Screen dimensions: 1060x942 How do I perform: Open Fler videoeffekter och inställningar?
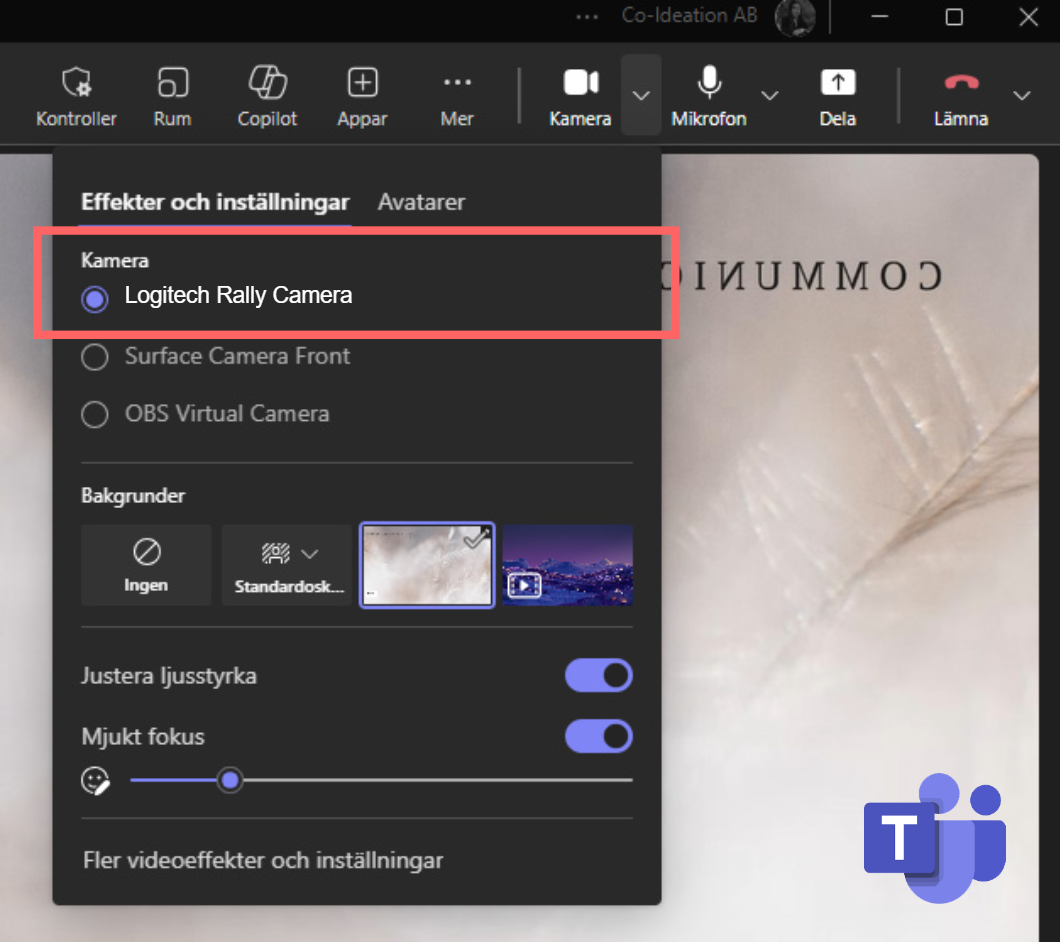pyautogui.click(x=262, y=860)
